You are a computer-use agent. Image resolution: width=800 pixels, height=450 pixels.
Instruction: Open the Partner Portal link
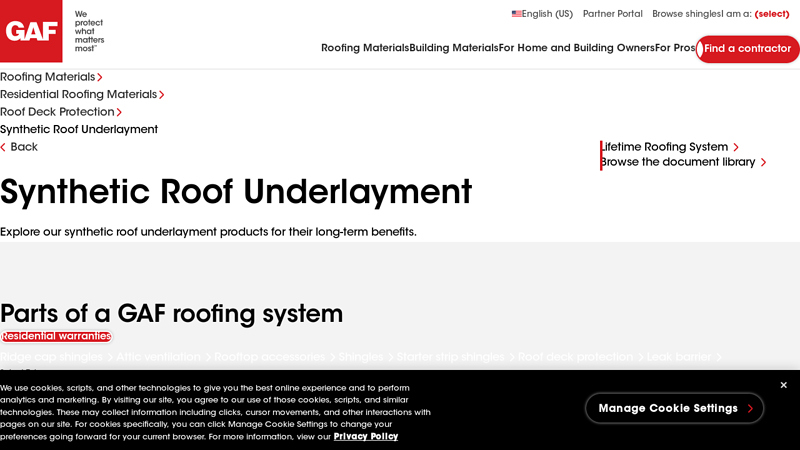tap(613, 14)
